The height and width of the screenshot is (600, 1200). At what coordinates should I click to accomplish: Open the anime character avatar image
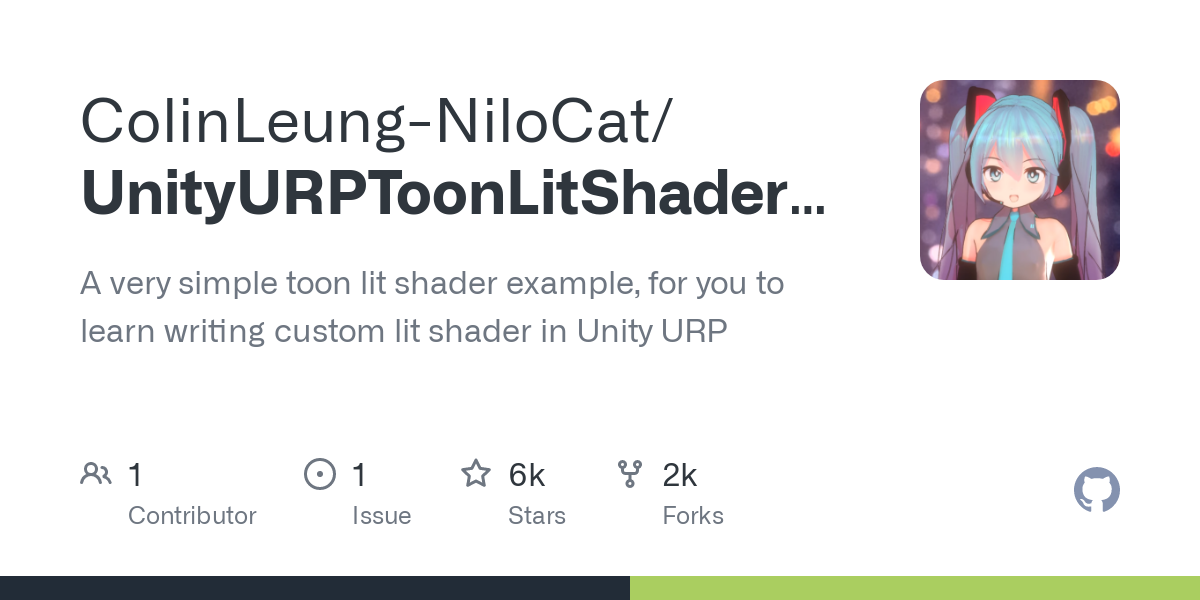click(x=1019, y=180)
